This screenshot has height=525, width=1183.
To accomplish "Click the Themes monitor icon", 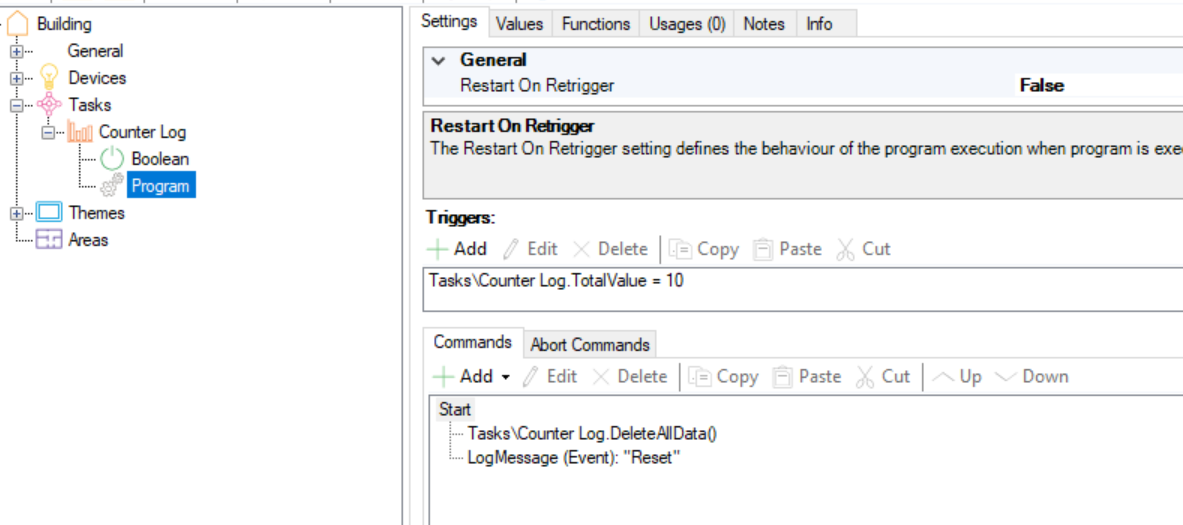I will click(x=49, y=213).
